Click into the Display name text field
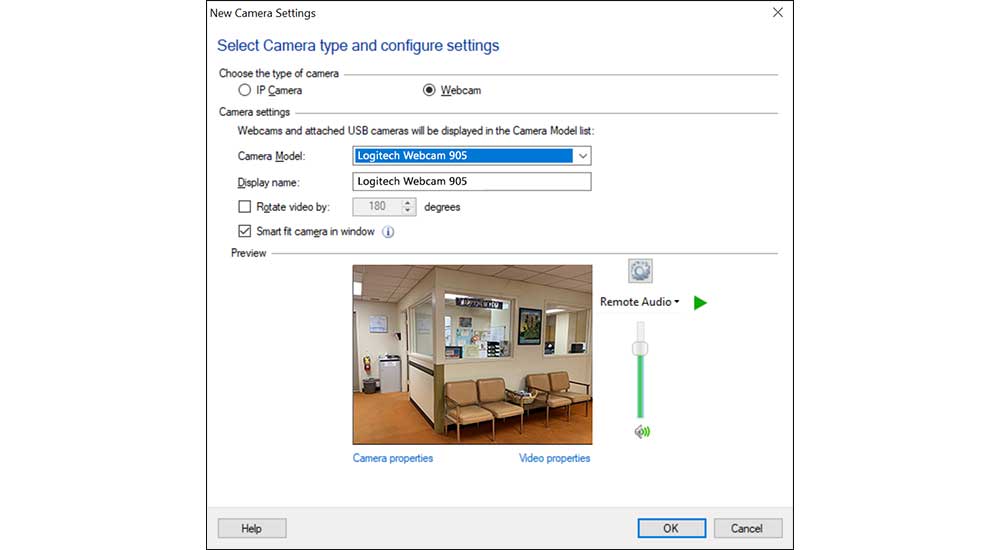The width and height of the screenshot is (1000, 550). coord(472,182)
